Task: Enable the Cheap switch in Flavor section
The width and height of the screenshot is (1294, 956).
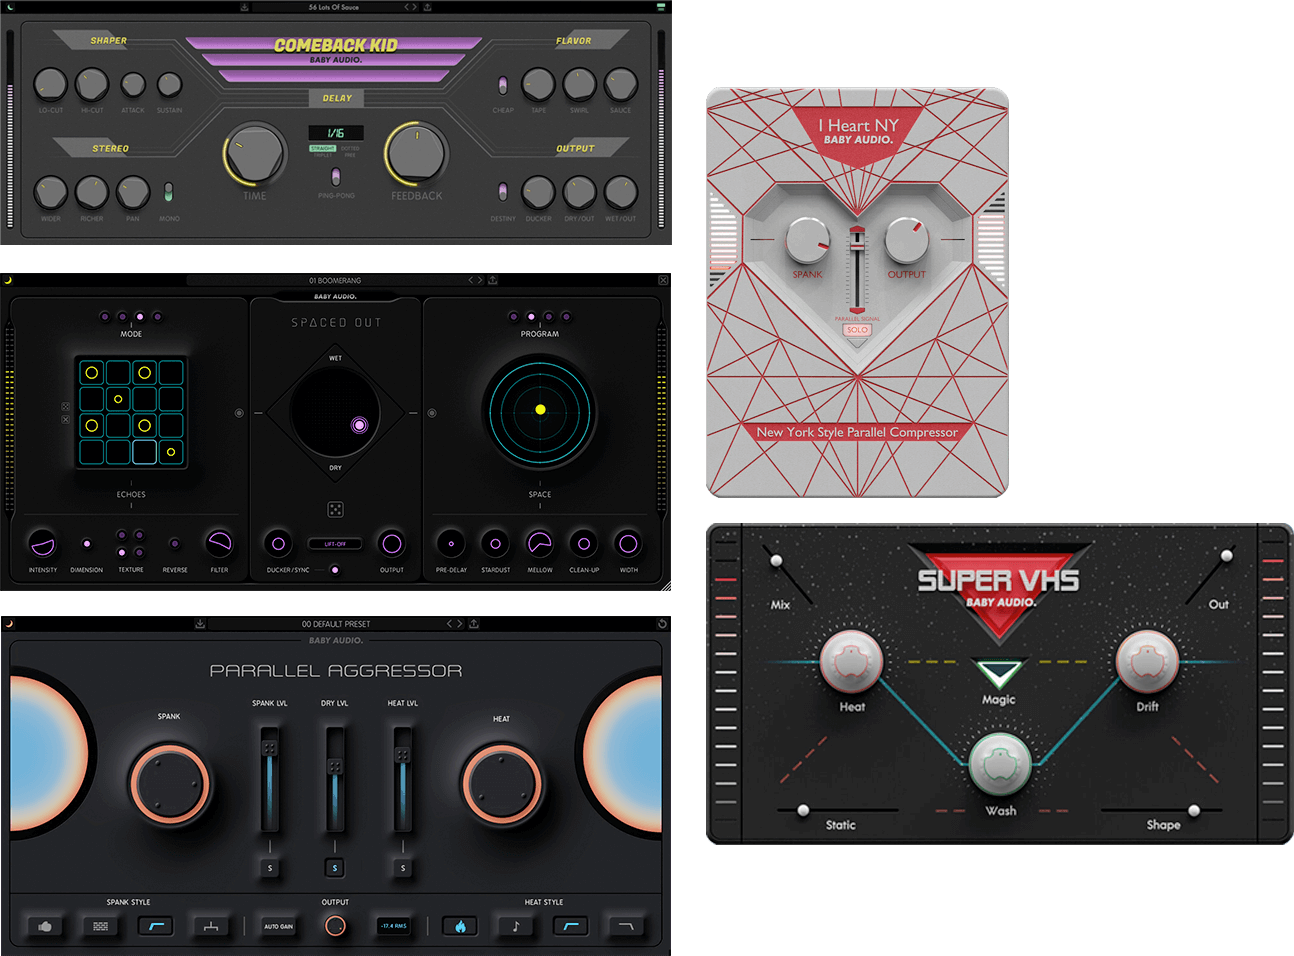Action: [502, 85]
